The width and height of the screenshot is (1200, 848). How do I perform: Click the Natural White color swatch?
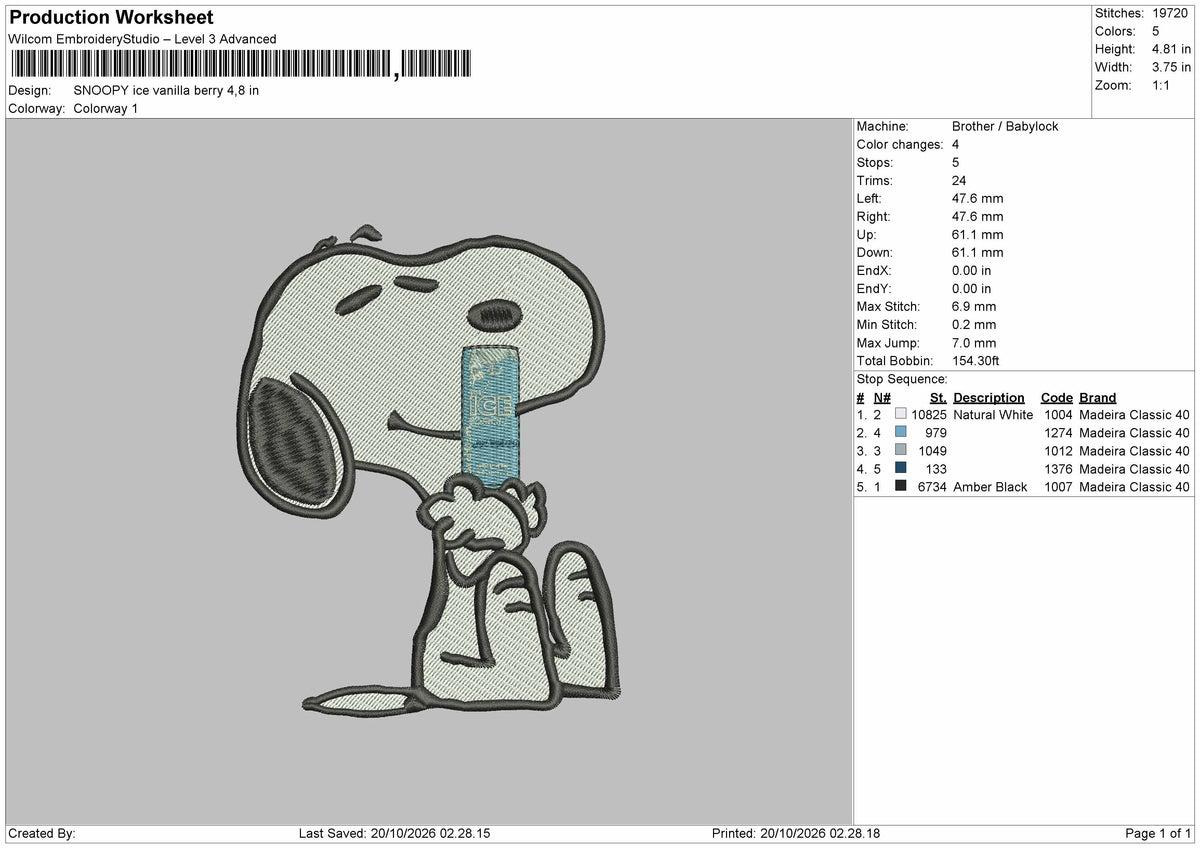point(901,415)
